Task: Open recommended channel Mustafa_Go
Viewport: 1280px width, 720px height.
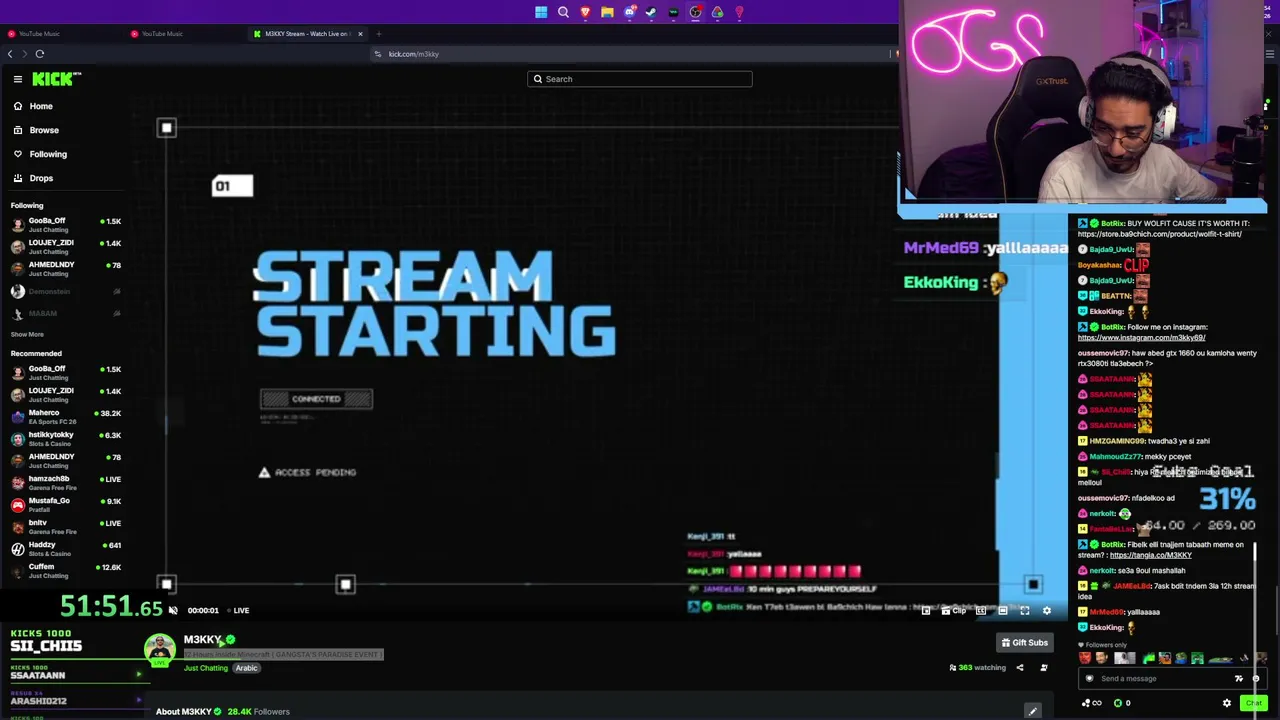Action: coord(65,504)
